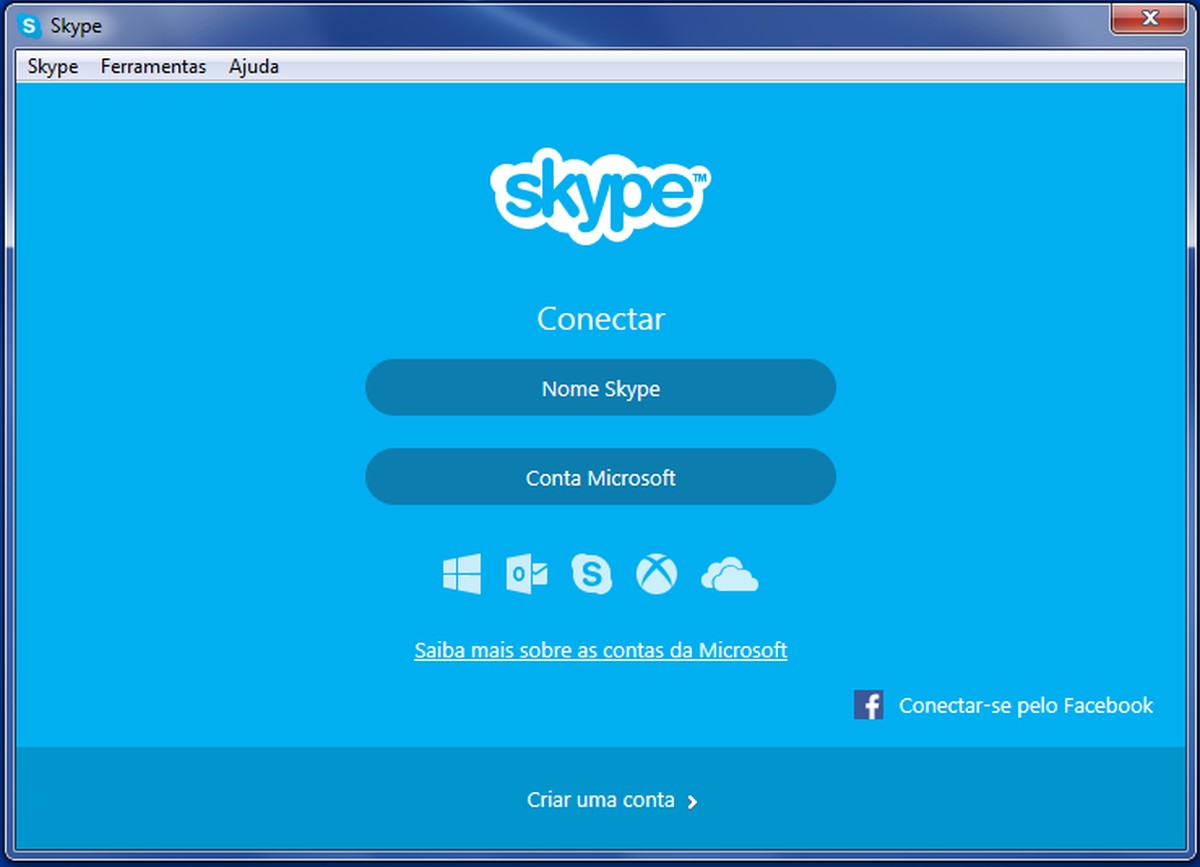Choose the Conta Microsoft button
This screenshot has width=1200, height=867.
click(x=600, y=477)
